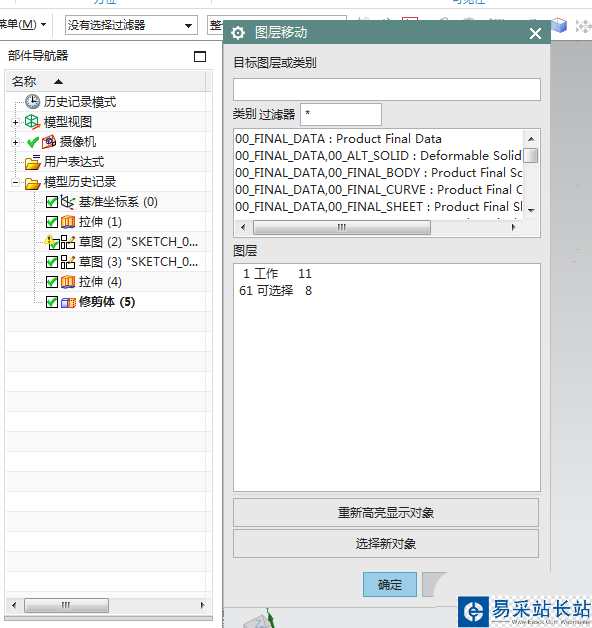This screenshot has height=628, width=592.
Task: Click the Cameras (摄像机) icon
Action: tap(49, 142)
